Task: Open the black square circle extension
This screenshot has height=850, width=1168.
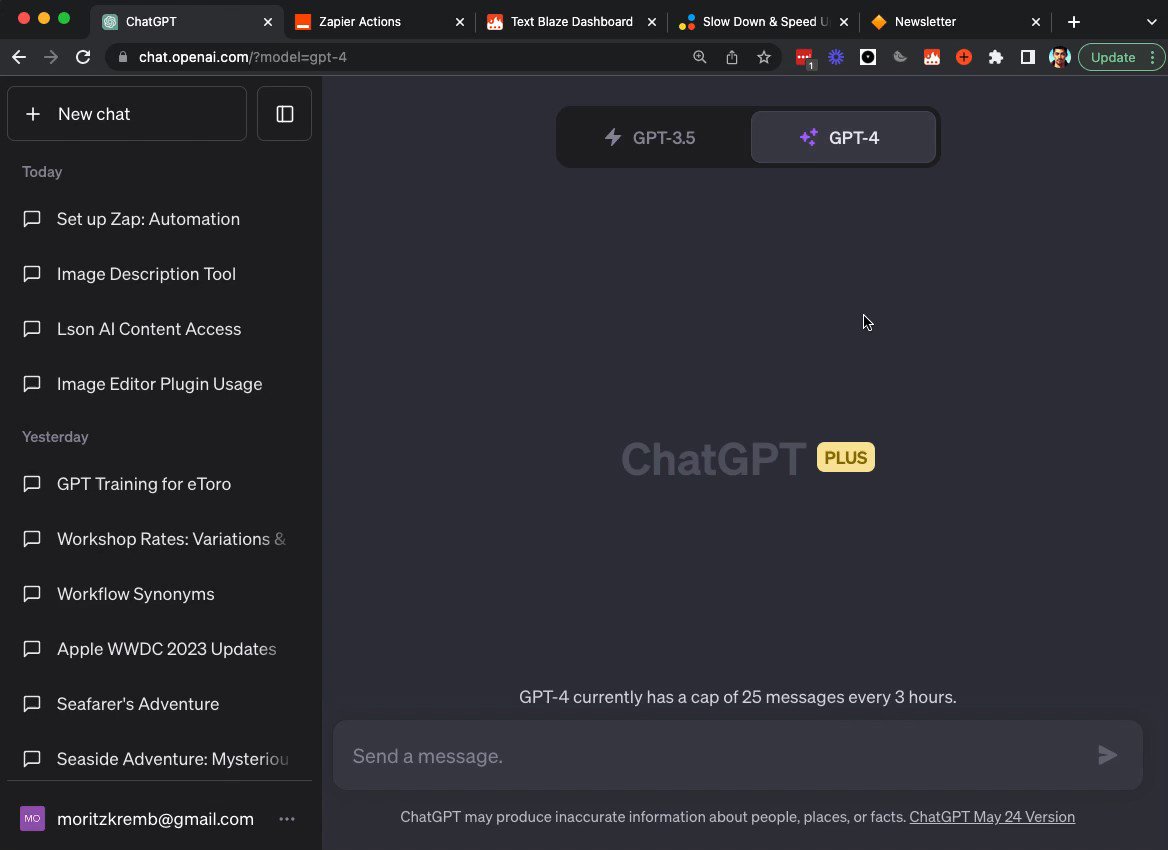Action: (x=868, y=57)
